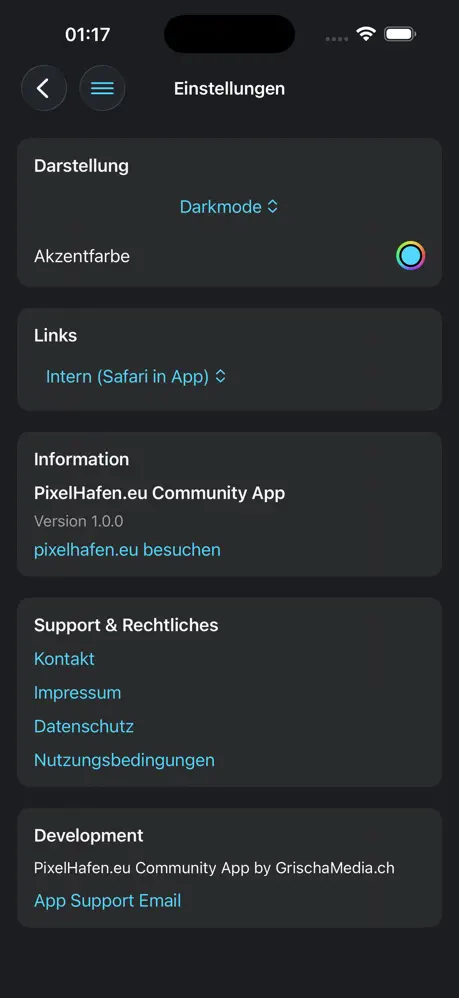Viewport: 459px width, 998px height.
Task: Tap the battery indicator icon
Action: 400,34
